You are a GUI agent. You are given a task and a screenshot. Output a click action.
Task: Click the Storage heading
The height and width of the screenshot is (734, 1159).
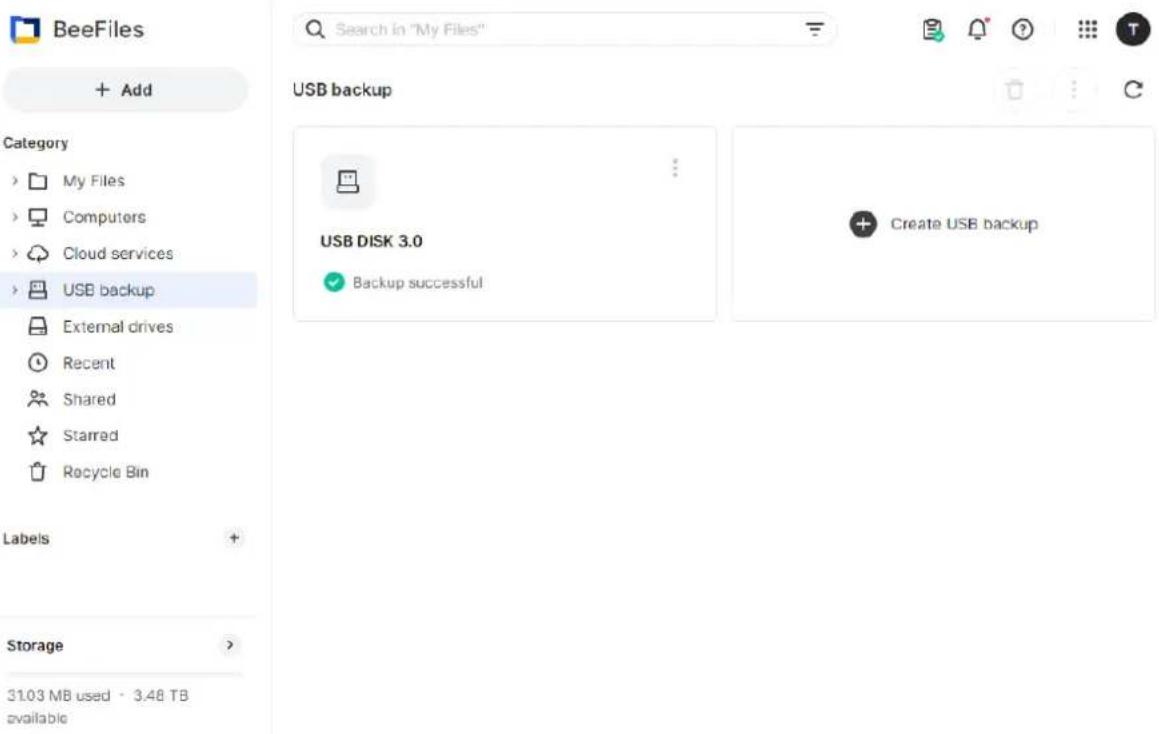pyautogui.click(x=35, y=645)
